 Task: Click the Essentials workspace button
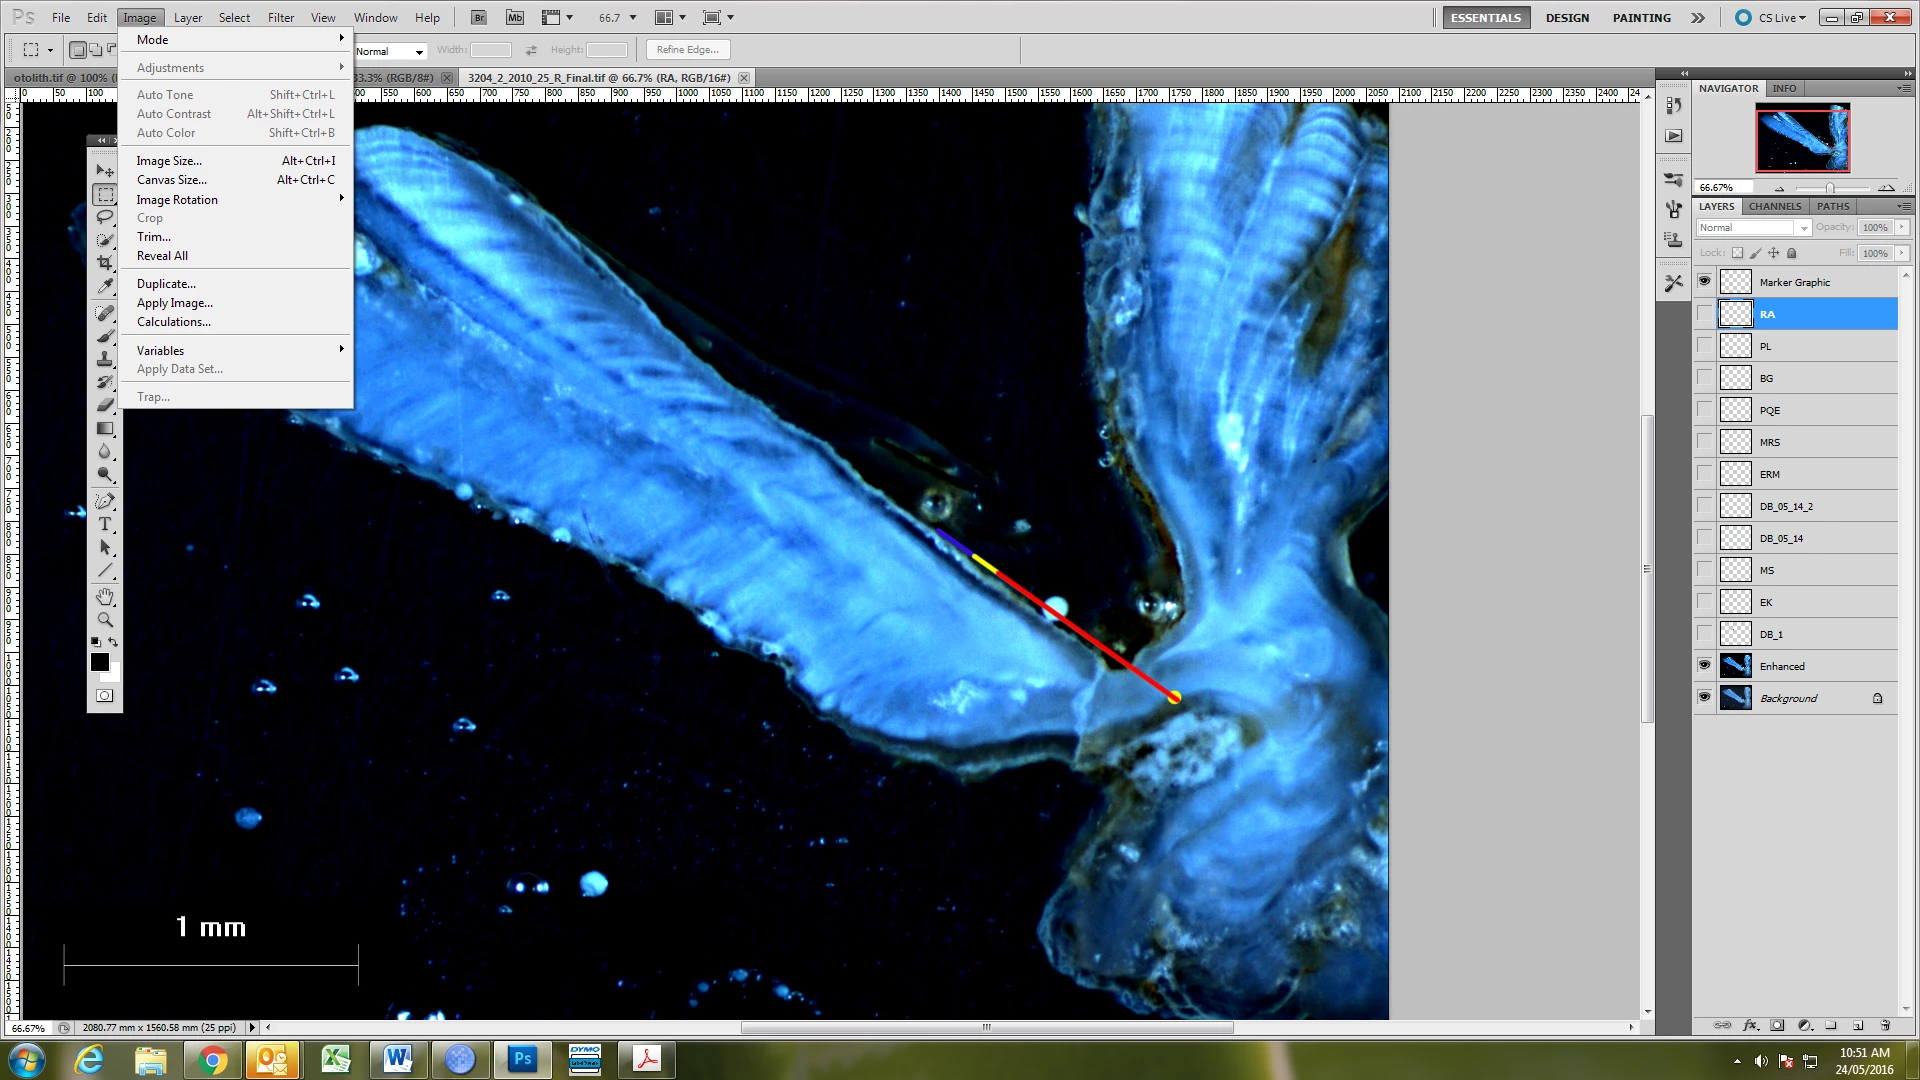[x=1485, y=18]
